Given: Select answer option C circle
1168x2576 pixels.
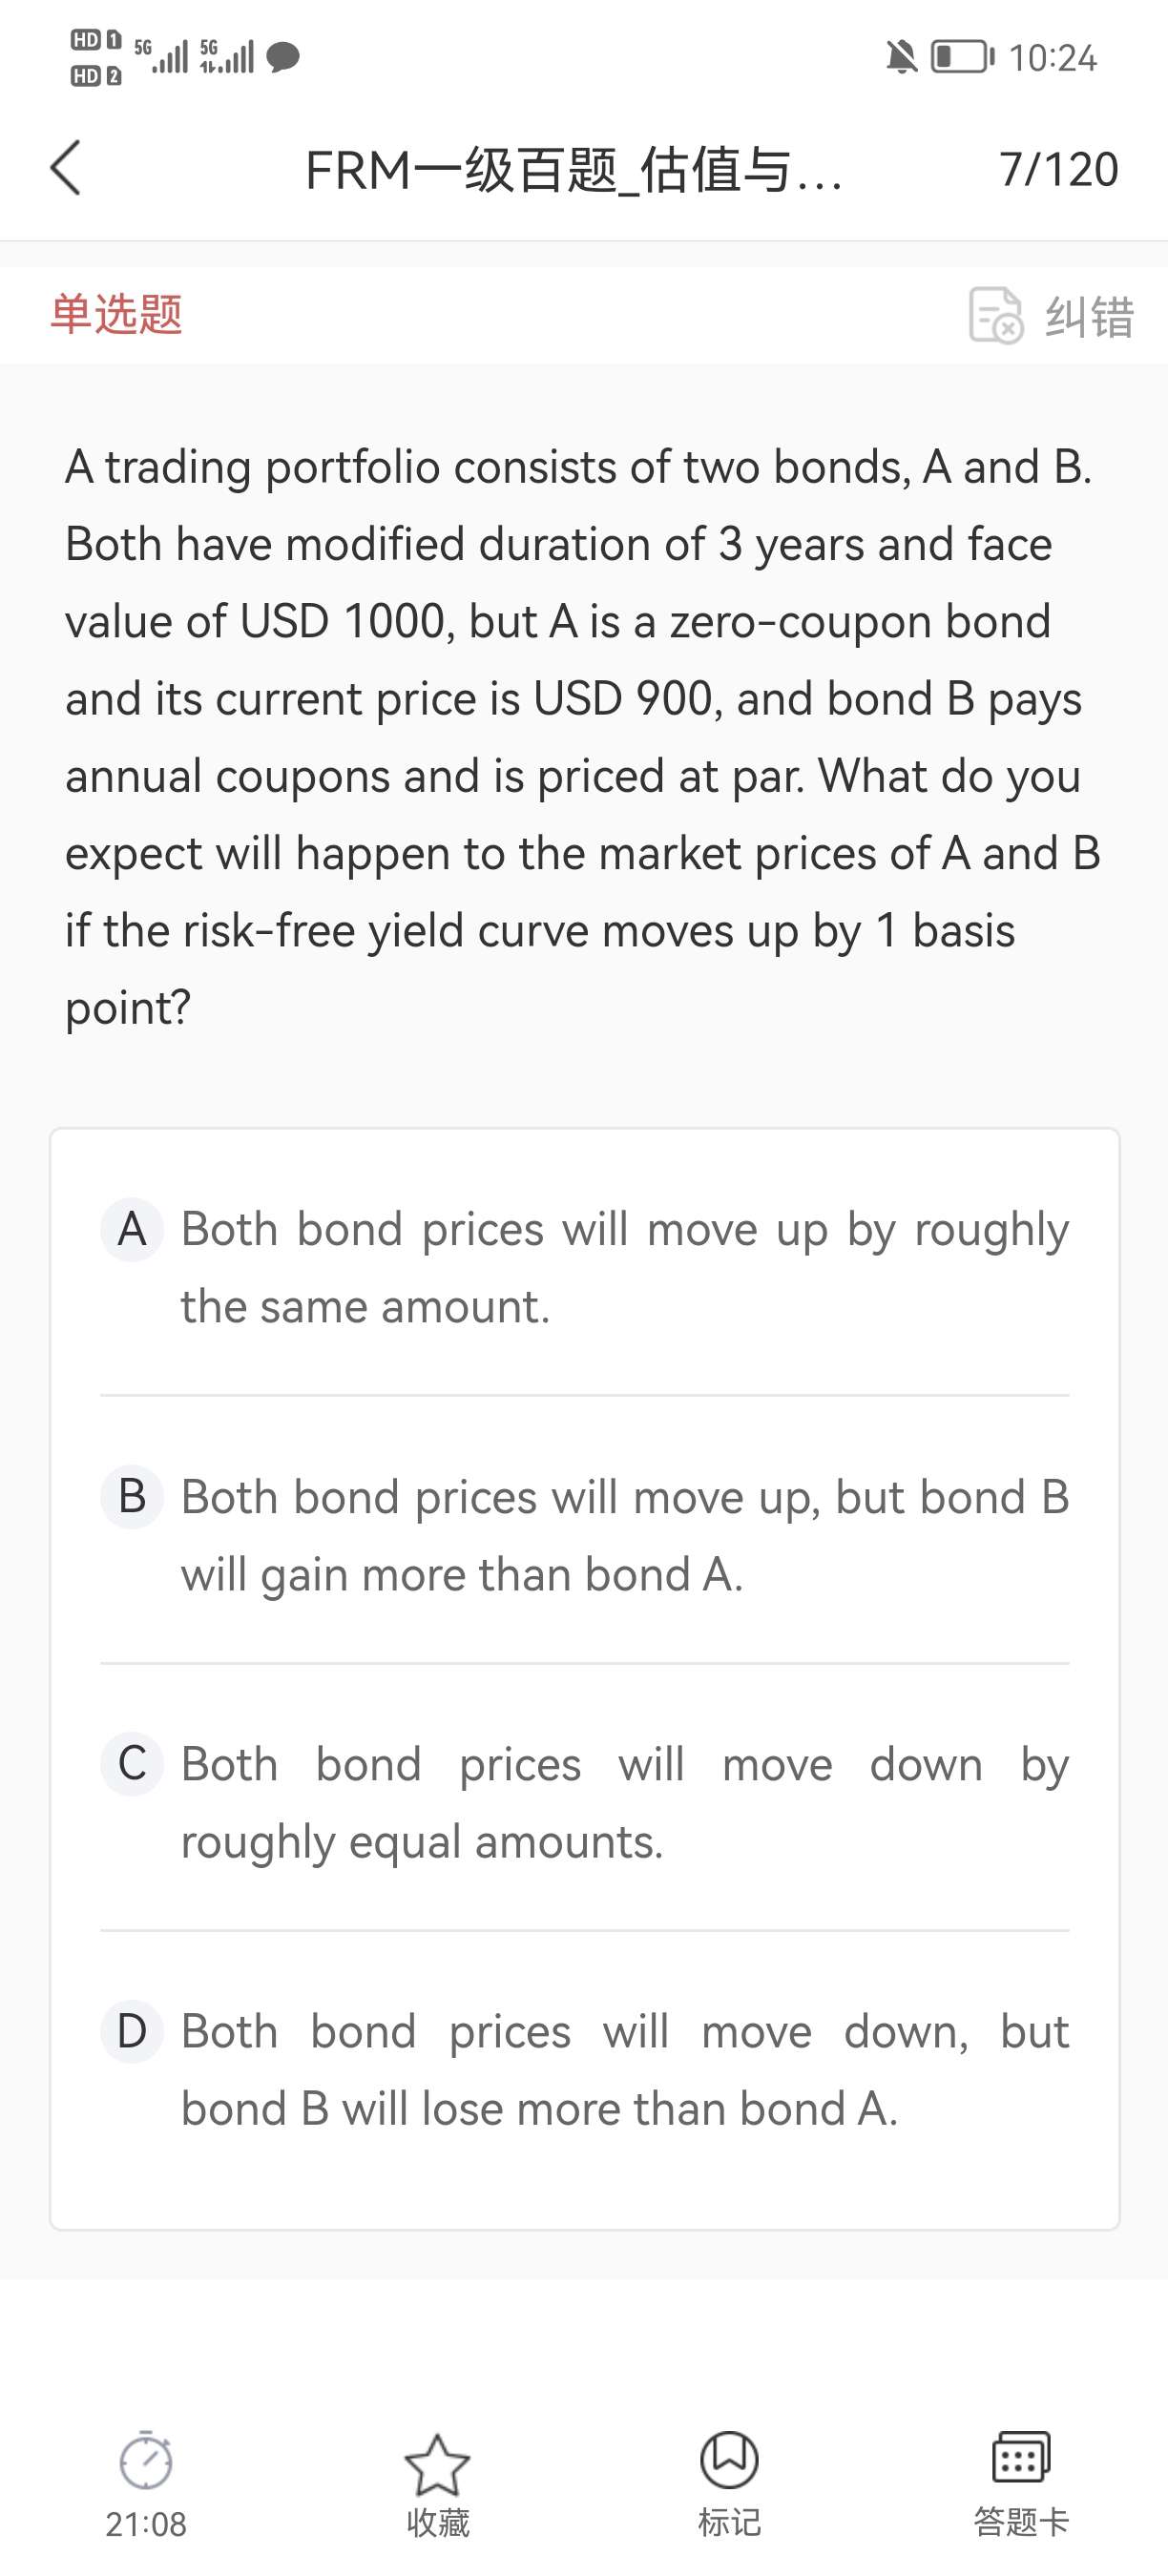Looking at the screenshot, I should click(132, 1764).
